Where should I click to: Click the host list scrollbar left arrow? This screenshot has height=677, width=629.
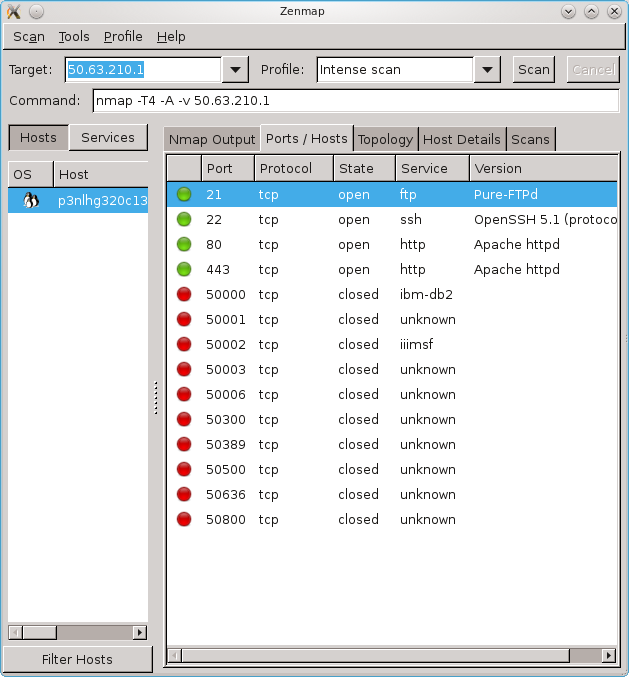pos(16,633)
